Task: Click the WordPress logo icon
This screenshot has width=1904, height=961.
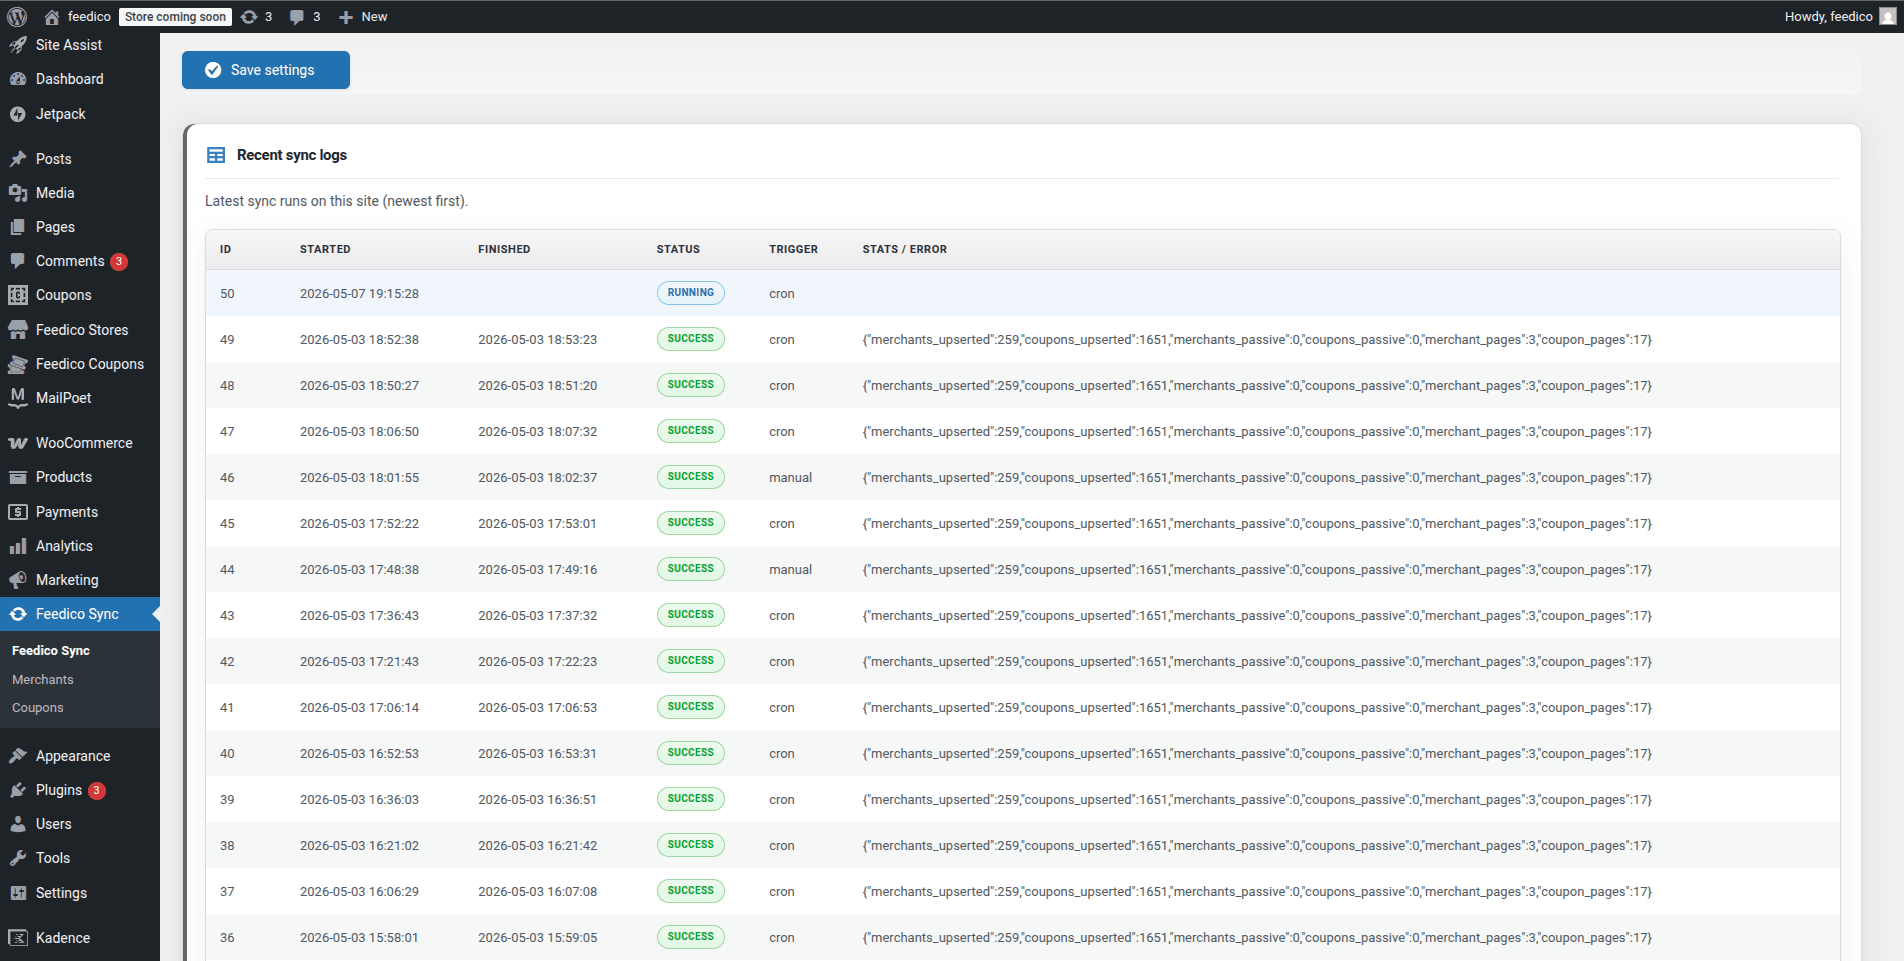Action: point(17,16)
